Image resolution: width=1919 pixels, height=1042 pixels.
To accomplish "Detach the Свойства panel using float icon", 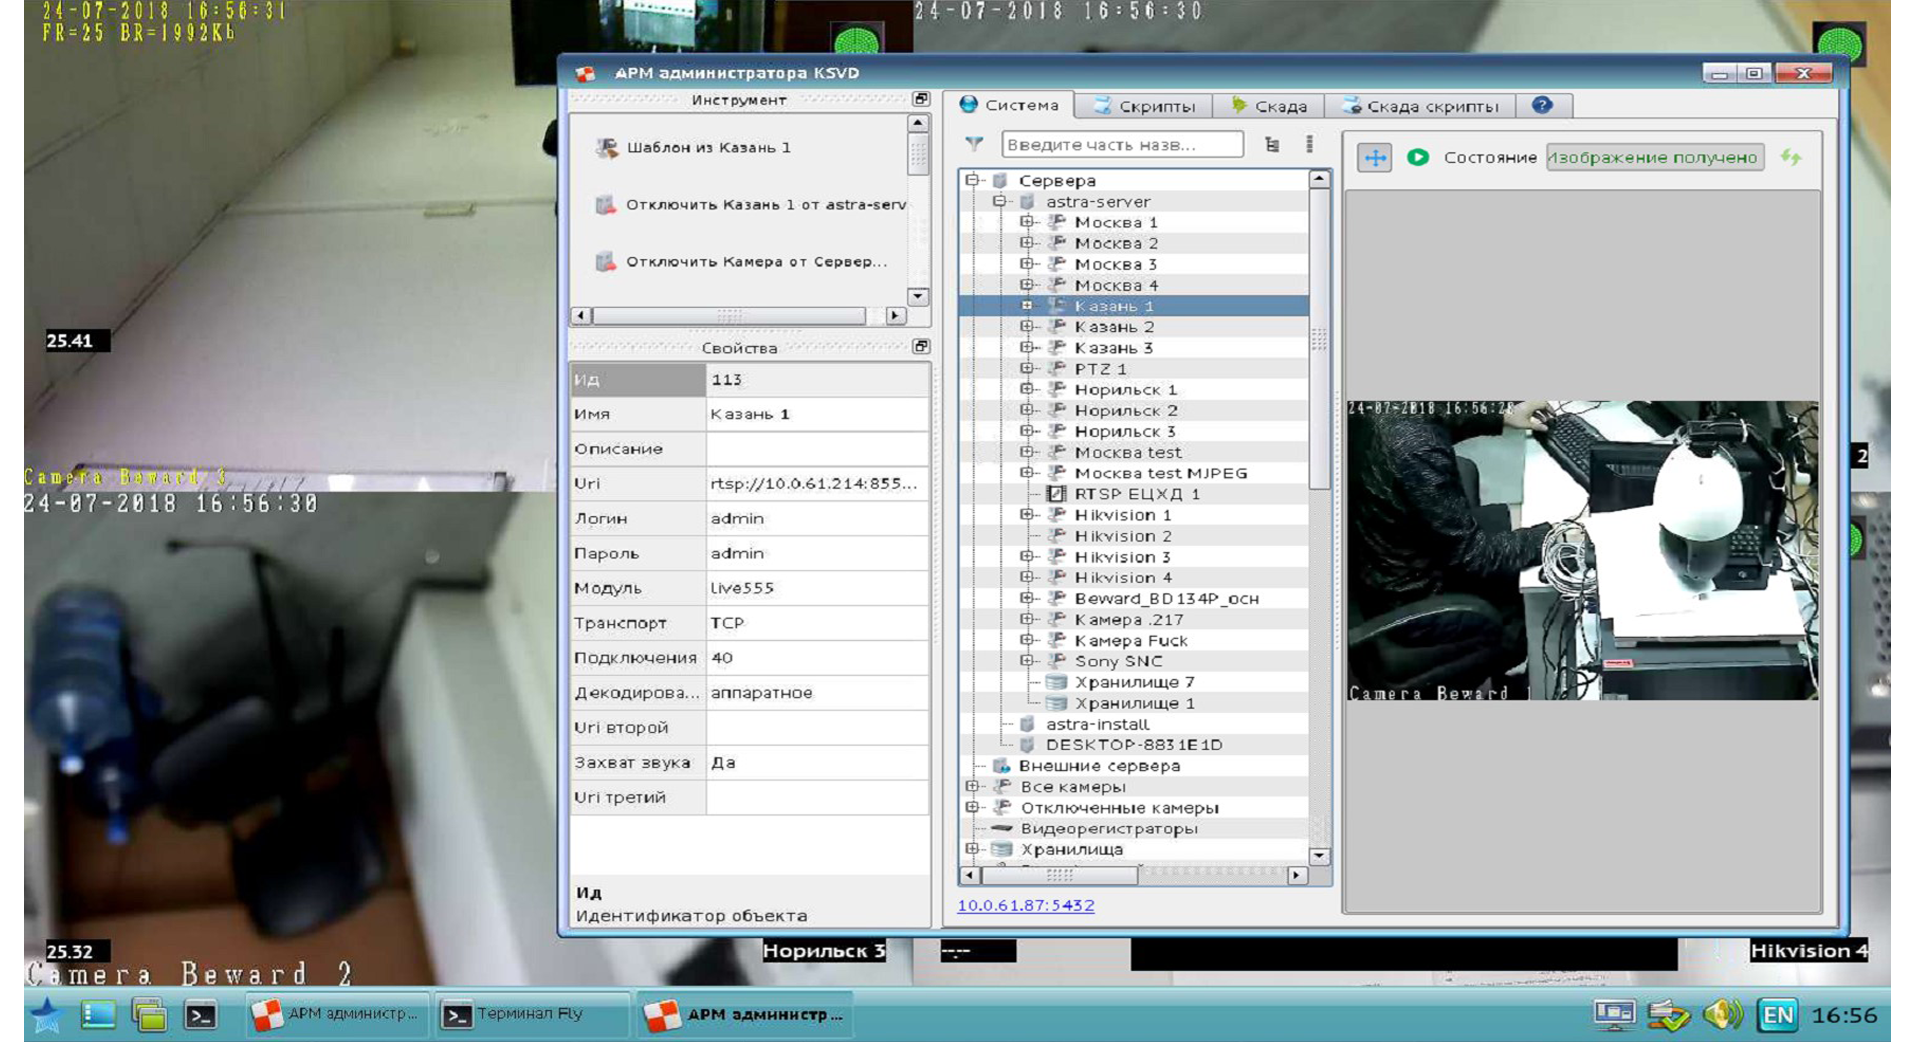I will click(x=921, y=347).
